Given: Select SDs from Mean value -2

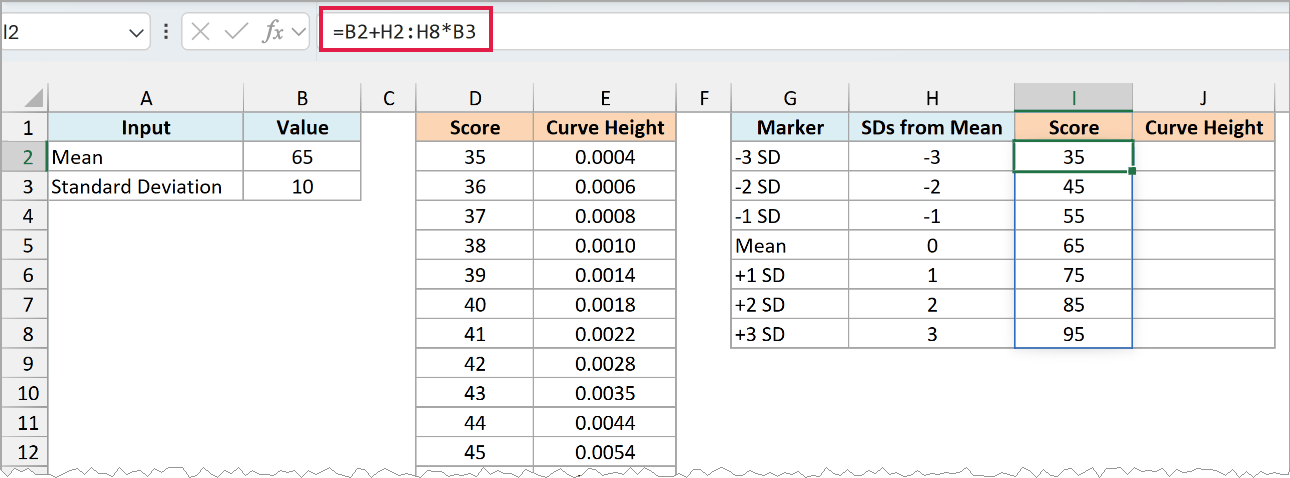Looking at the screenshot, I should pos(932,186).
